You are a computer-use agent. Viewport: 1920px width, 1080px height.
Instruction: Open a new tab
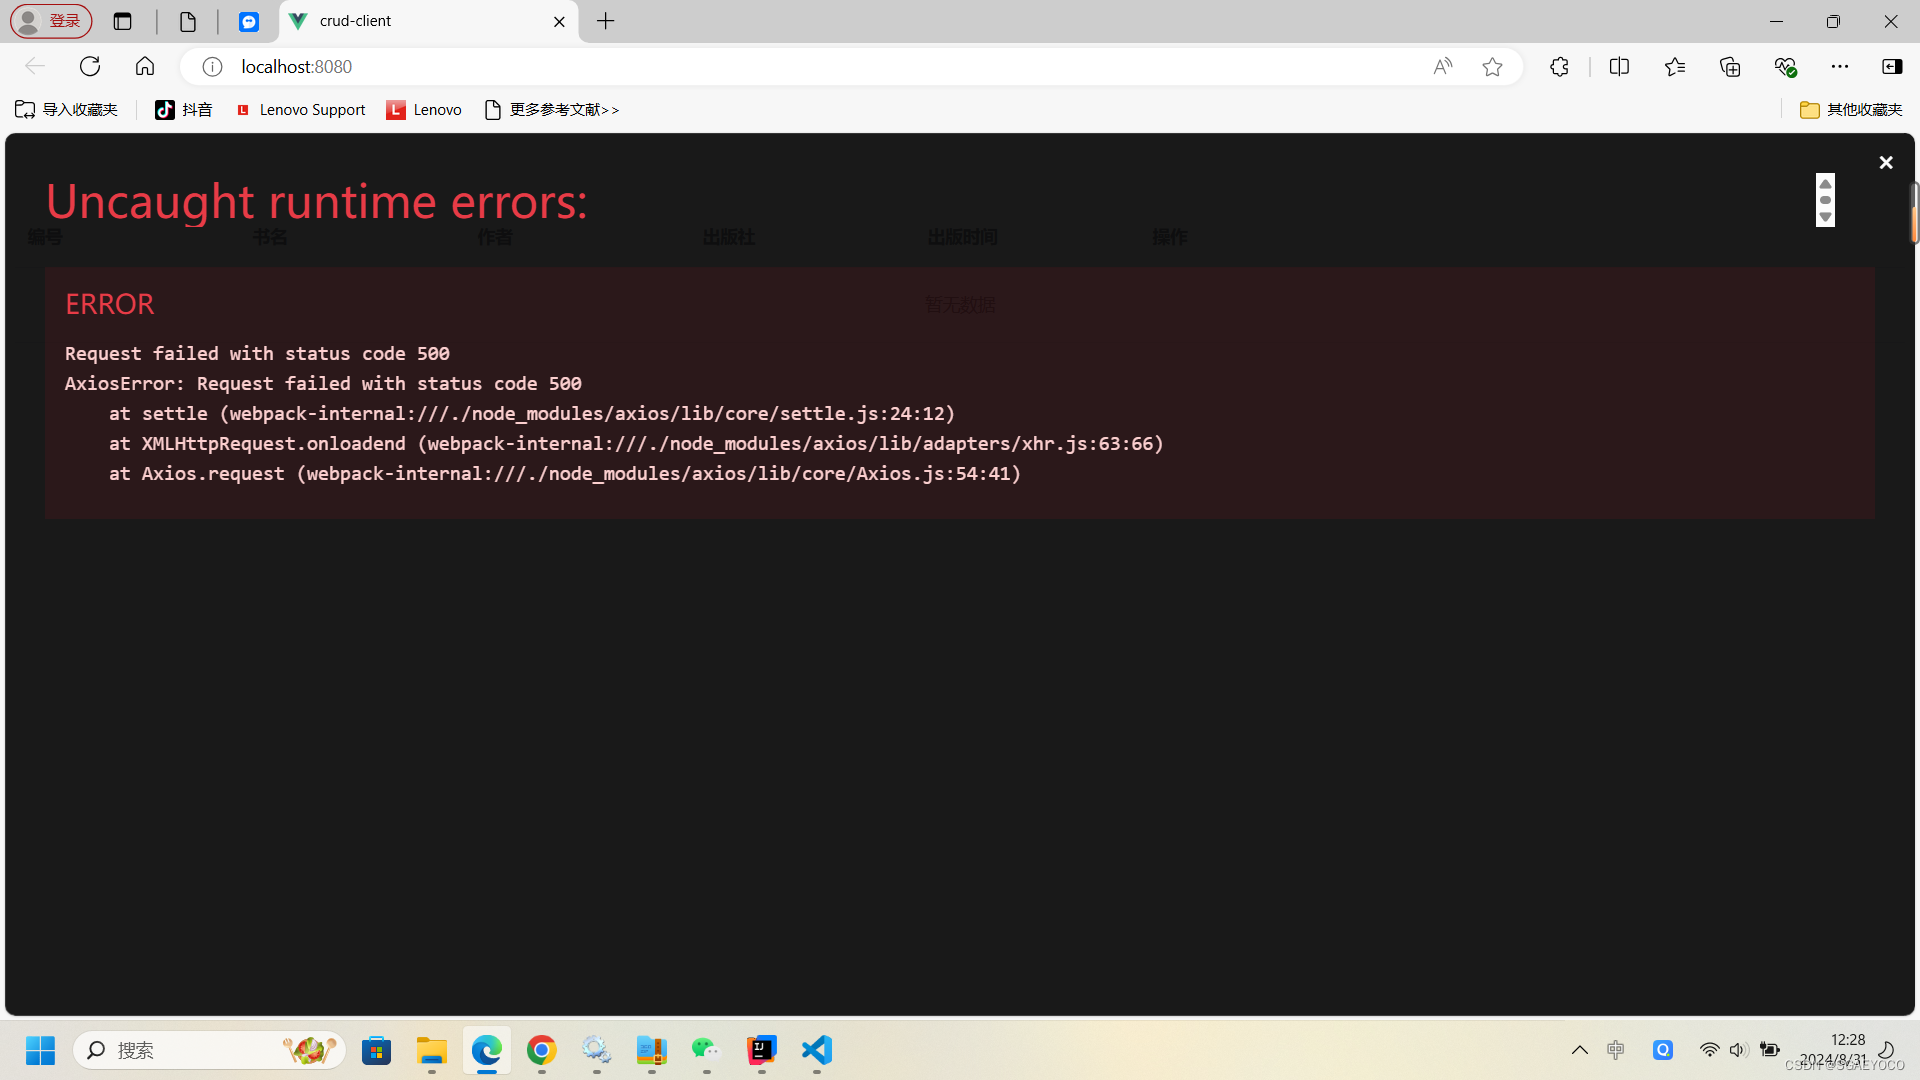[x=606, y=21]
